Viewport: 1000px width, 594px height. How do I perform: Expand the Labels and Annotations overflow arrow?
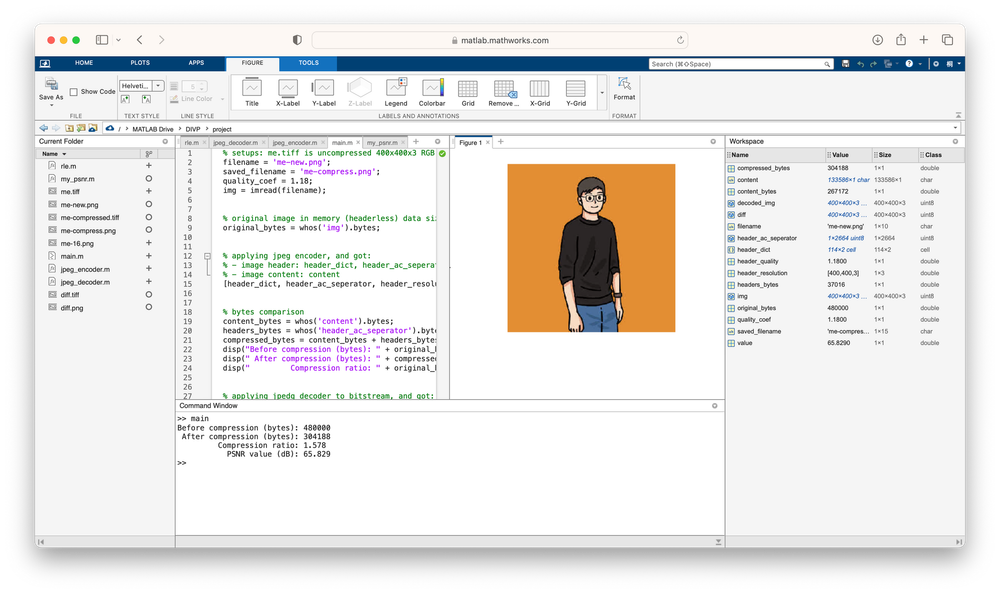click(x=602, y=92)
